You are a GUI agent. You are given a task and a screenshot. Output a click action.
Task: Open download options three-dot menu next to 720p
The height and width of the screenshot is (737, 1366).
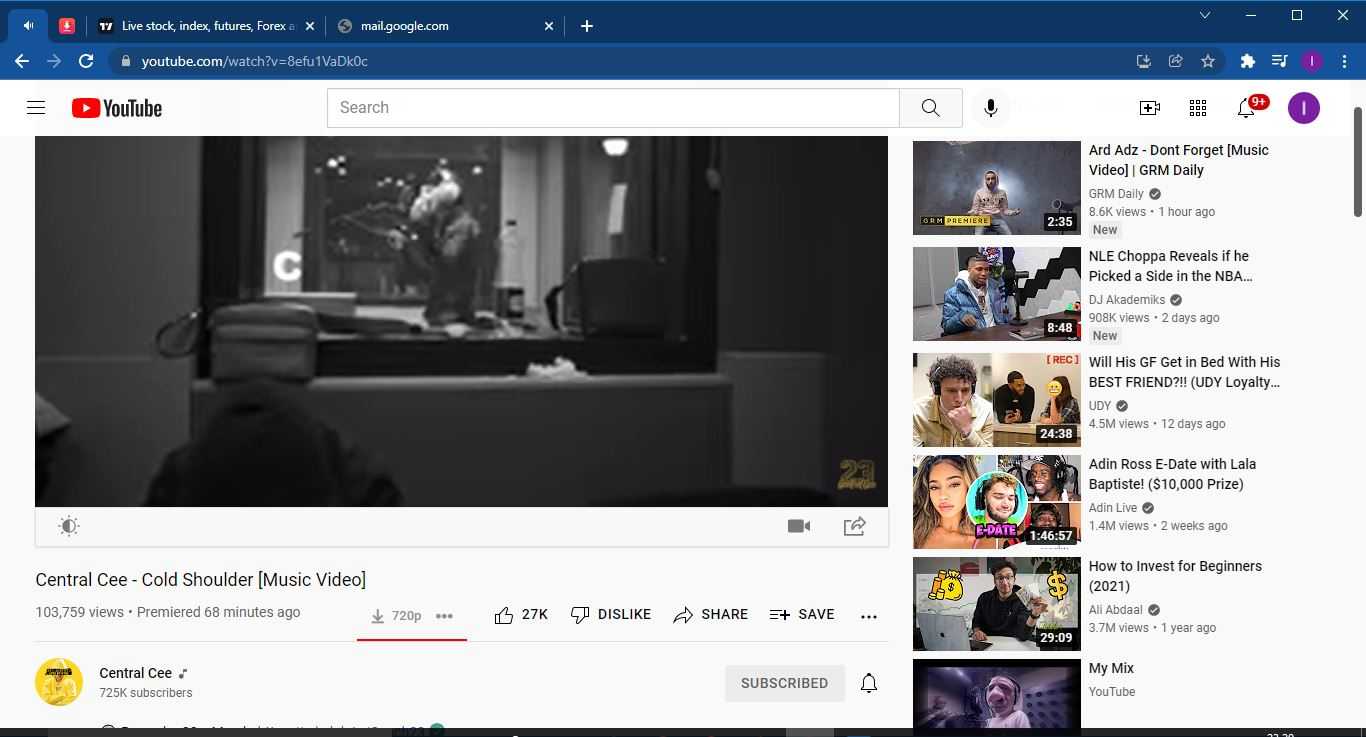tap(445, 616)
